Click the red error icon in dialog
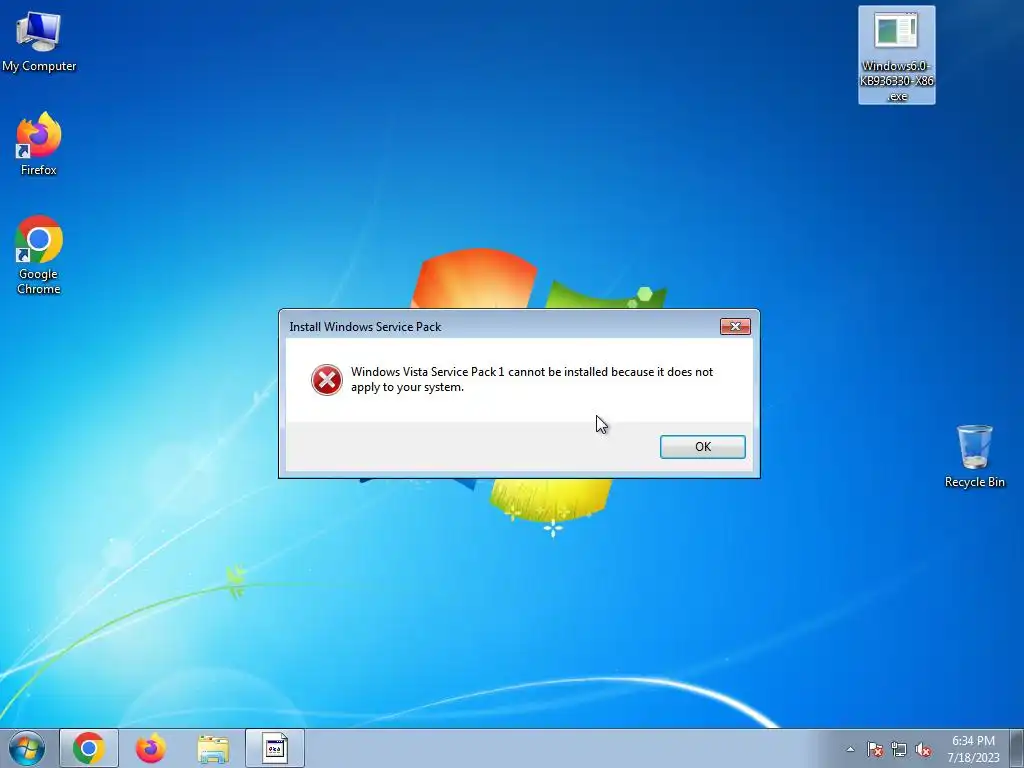The width and height of the screenshot is (1024, 768). coord(327,379)
